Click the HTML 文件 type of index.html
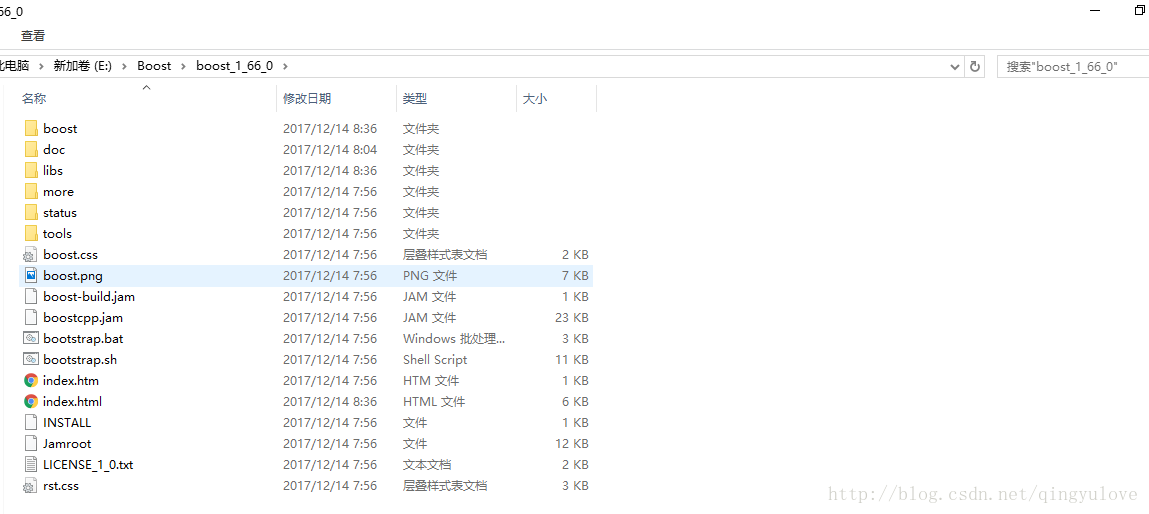1149x514 pixels. point(434,402)
